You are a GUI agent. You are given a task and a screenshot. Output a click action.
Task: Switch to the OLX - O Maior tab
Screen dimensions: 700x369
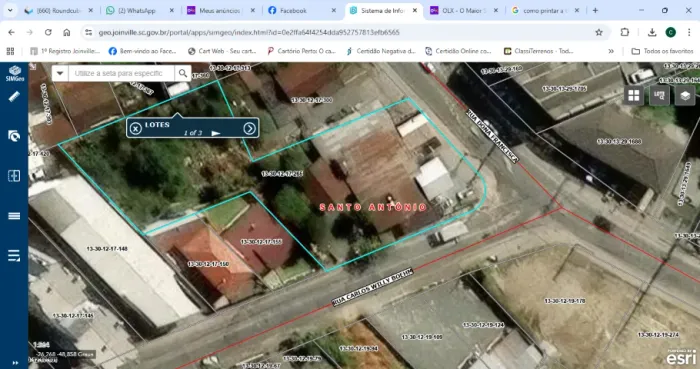click(463, 10)
